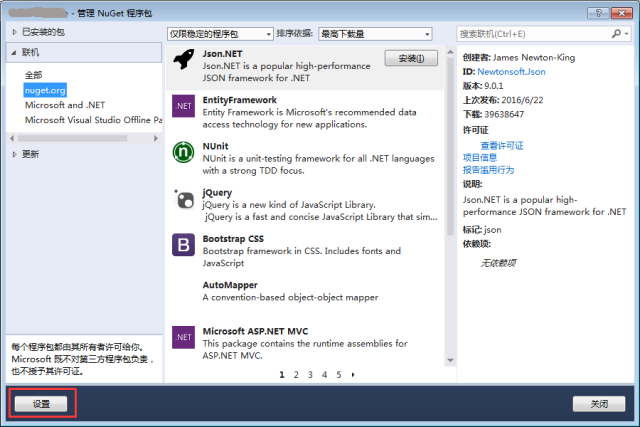Select the Bootstrap CSS package title
The width and height of the screenshot is (640, 427).
click(233, 239)
